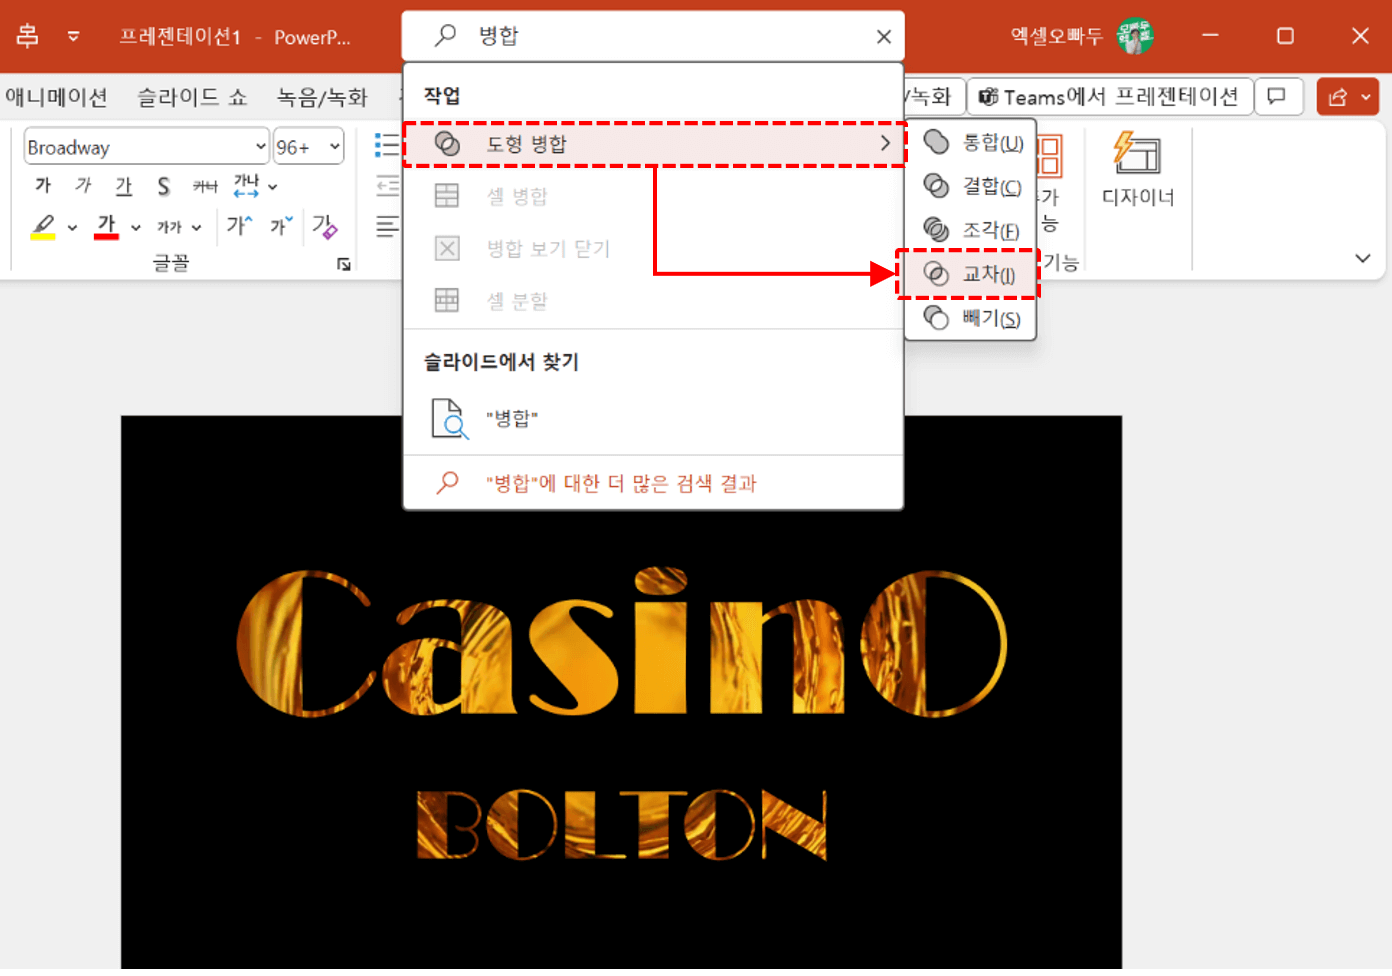Image resolution: width=1392 pixels, height=976 pixels.
Task: Choose 결합(C) merge option
Action: pyautogui.click(x=971, y=186)
